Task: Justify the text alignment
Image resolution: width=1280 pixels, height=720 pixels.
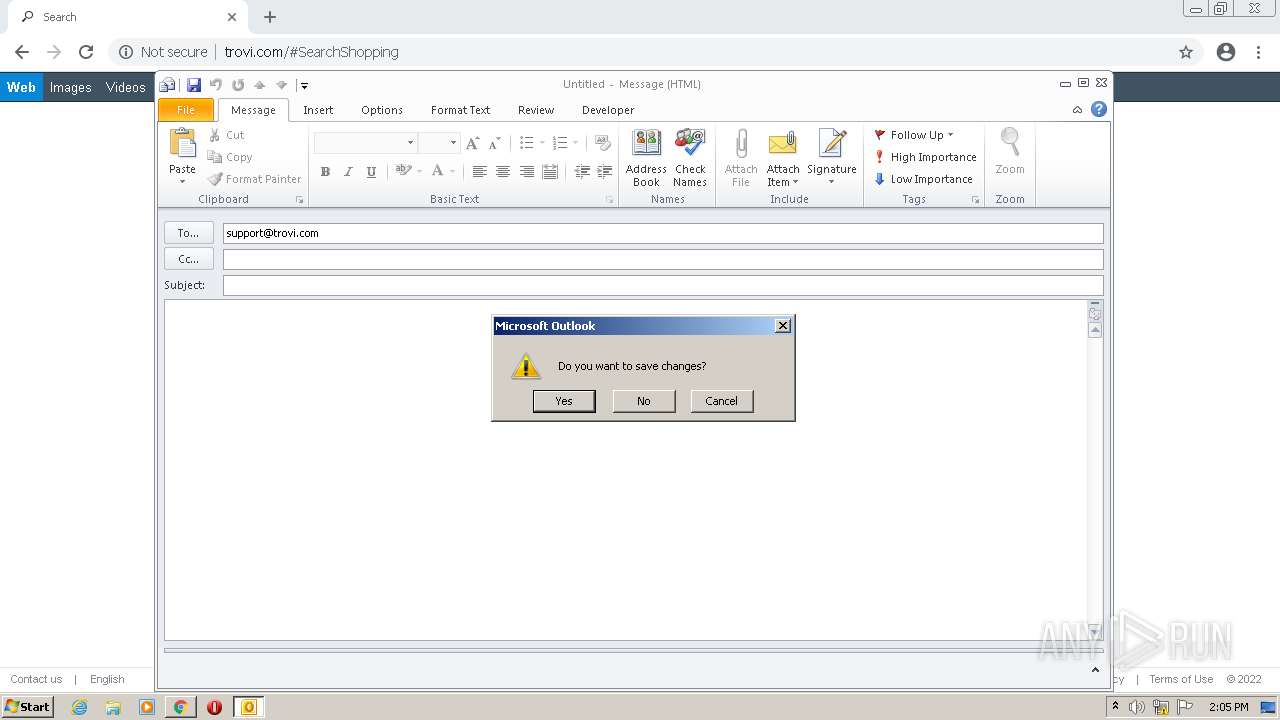Action: point(550,172)
